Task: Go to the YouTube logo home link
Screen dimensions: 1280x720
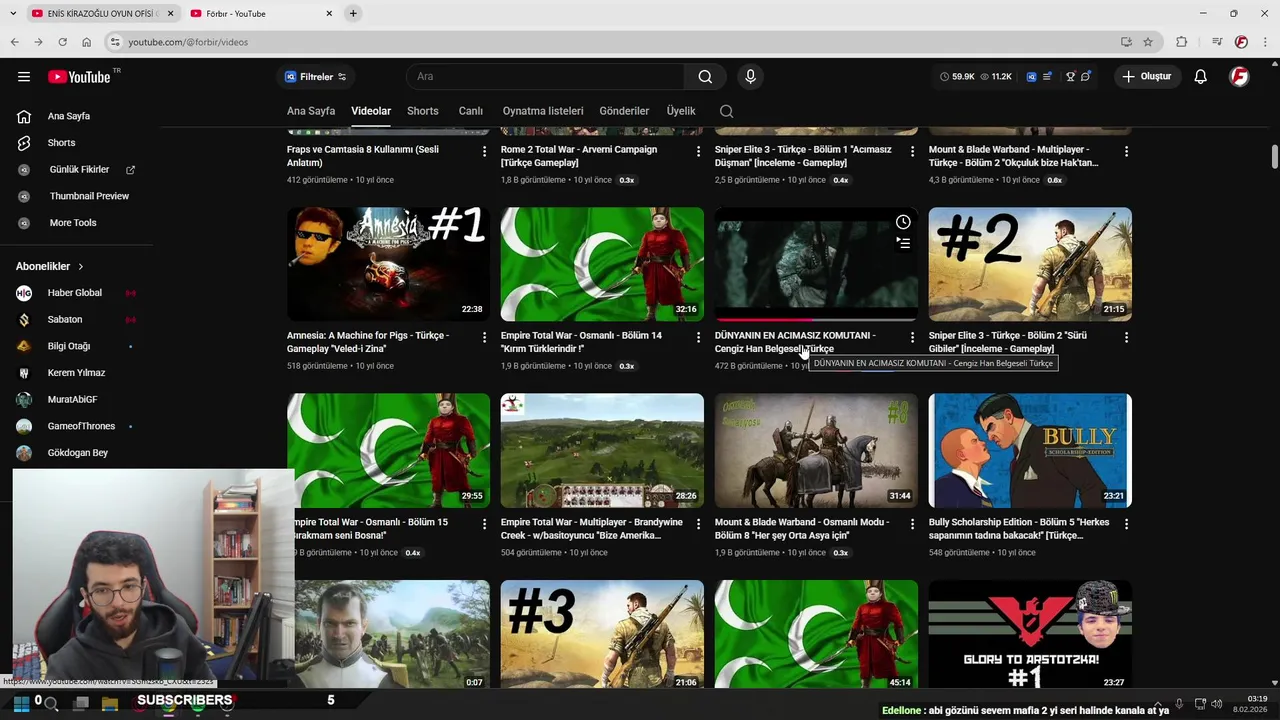Action: pos(79,77)
